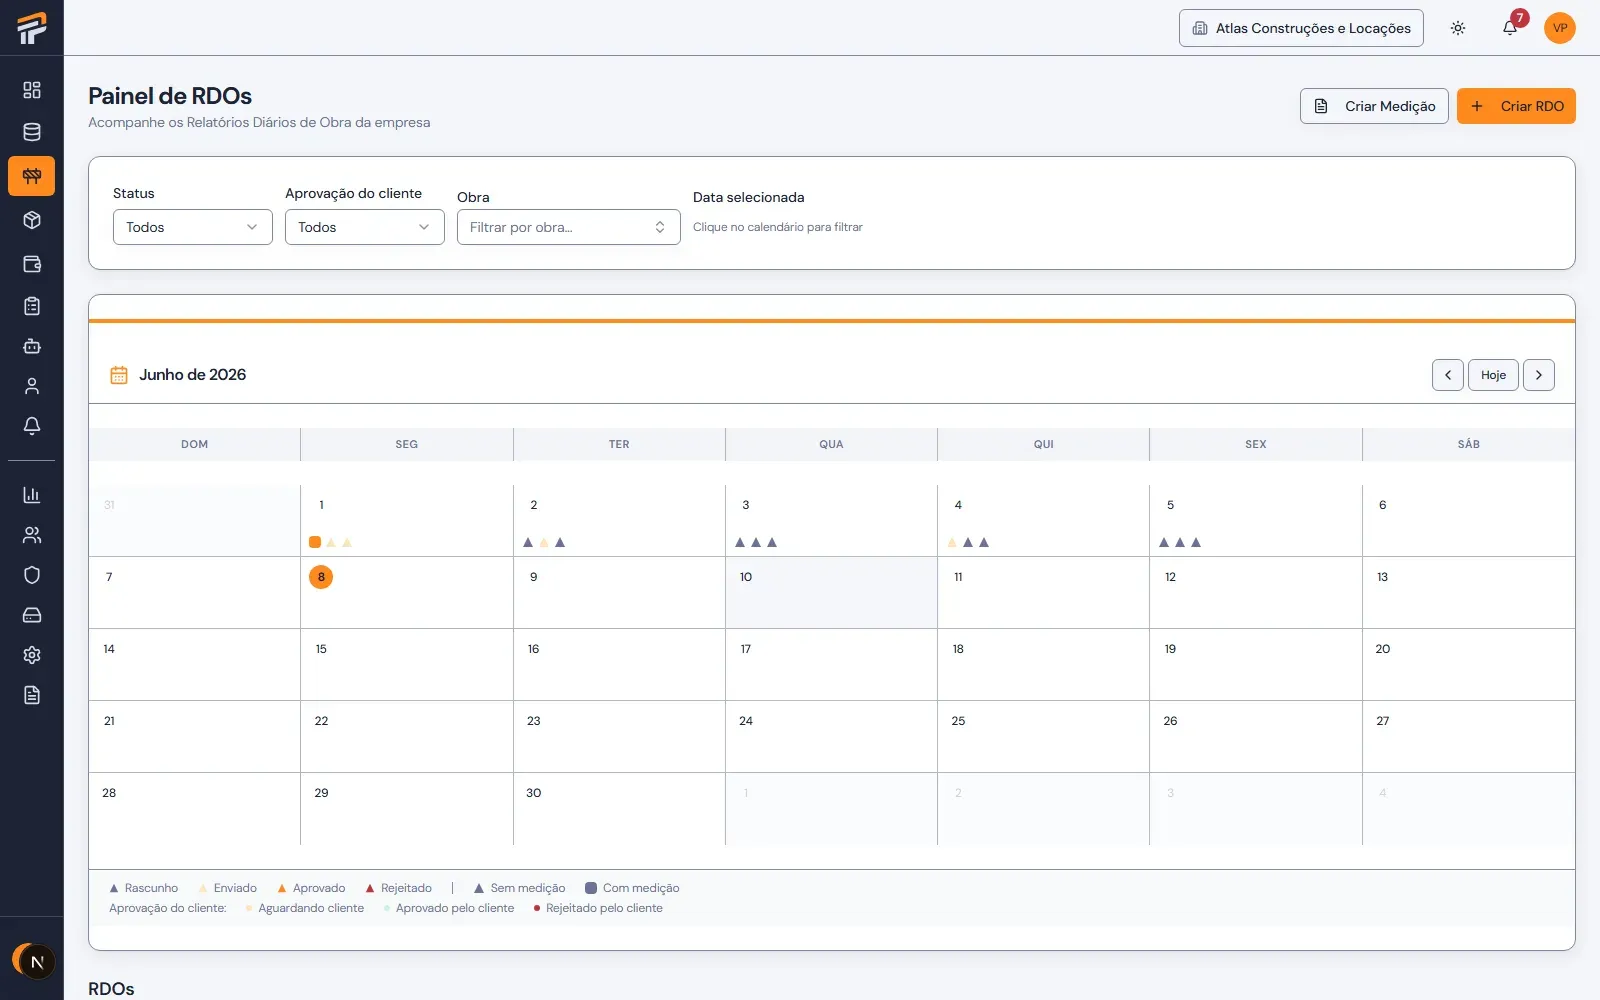Viewport: 1600px width, 1000px height.
Task: Select day 10 in the calendar
Action: (831, 592)
